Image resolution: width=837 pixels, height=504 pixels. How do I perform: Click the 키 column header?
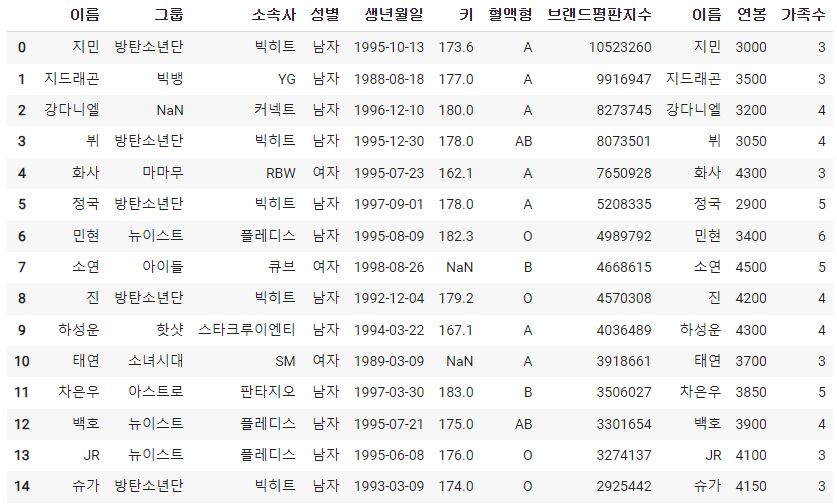466,14
